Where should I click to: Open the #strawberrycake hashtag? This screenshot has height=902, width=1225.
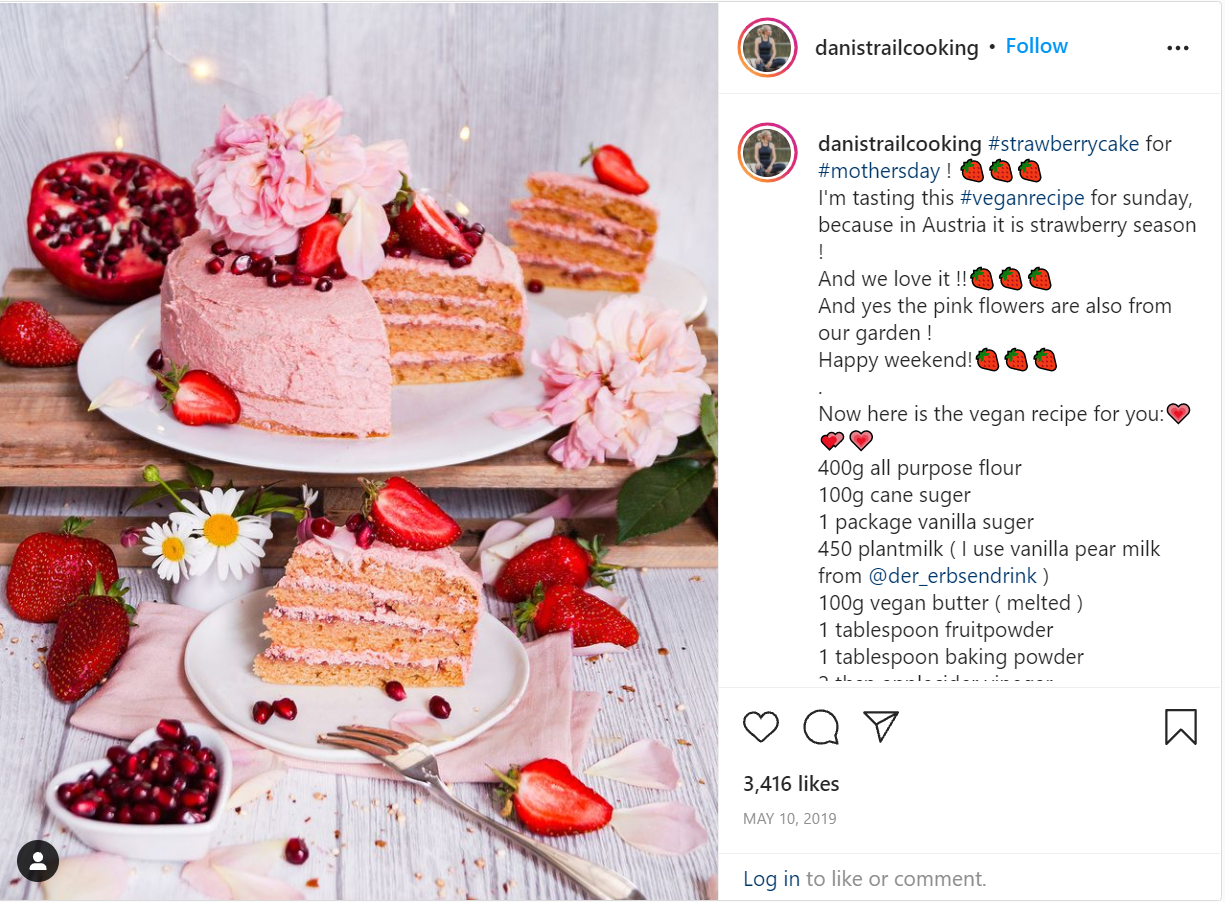click(1063, 144)
